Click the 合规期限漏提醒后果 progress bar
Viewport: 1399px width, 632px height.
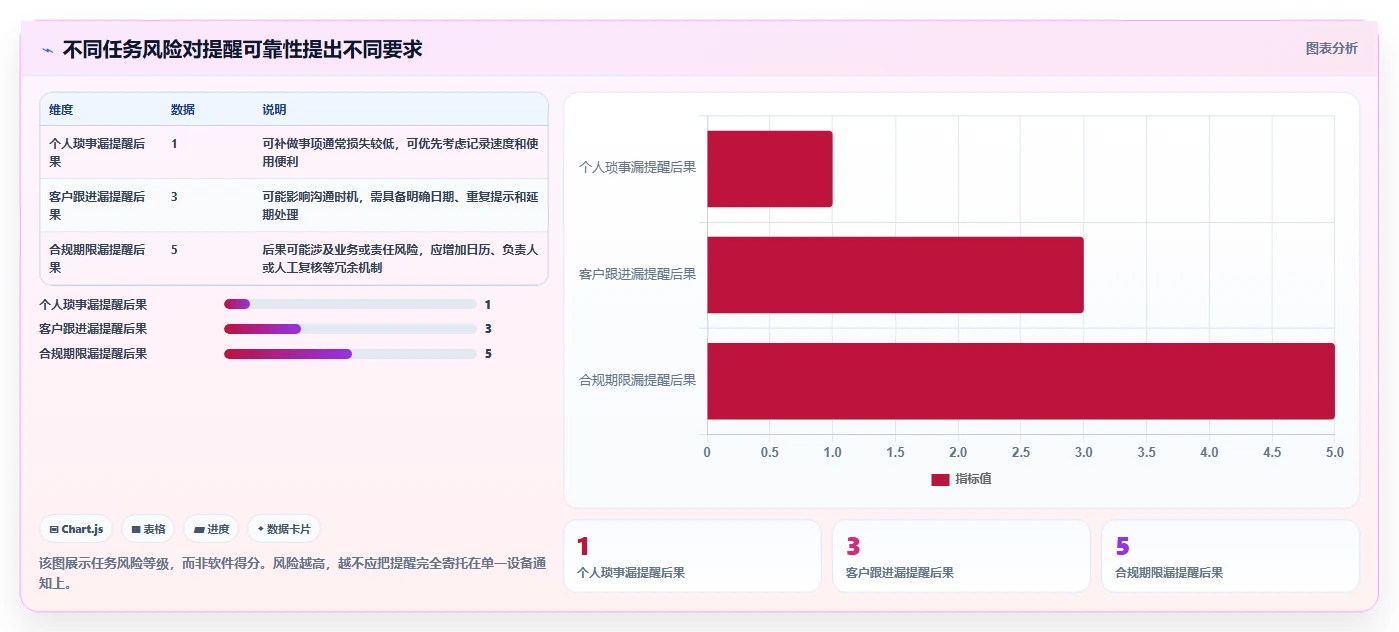click(350, 354)
